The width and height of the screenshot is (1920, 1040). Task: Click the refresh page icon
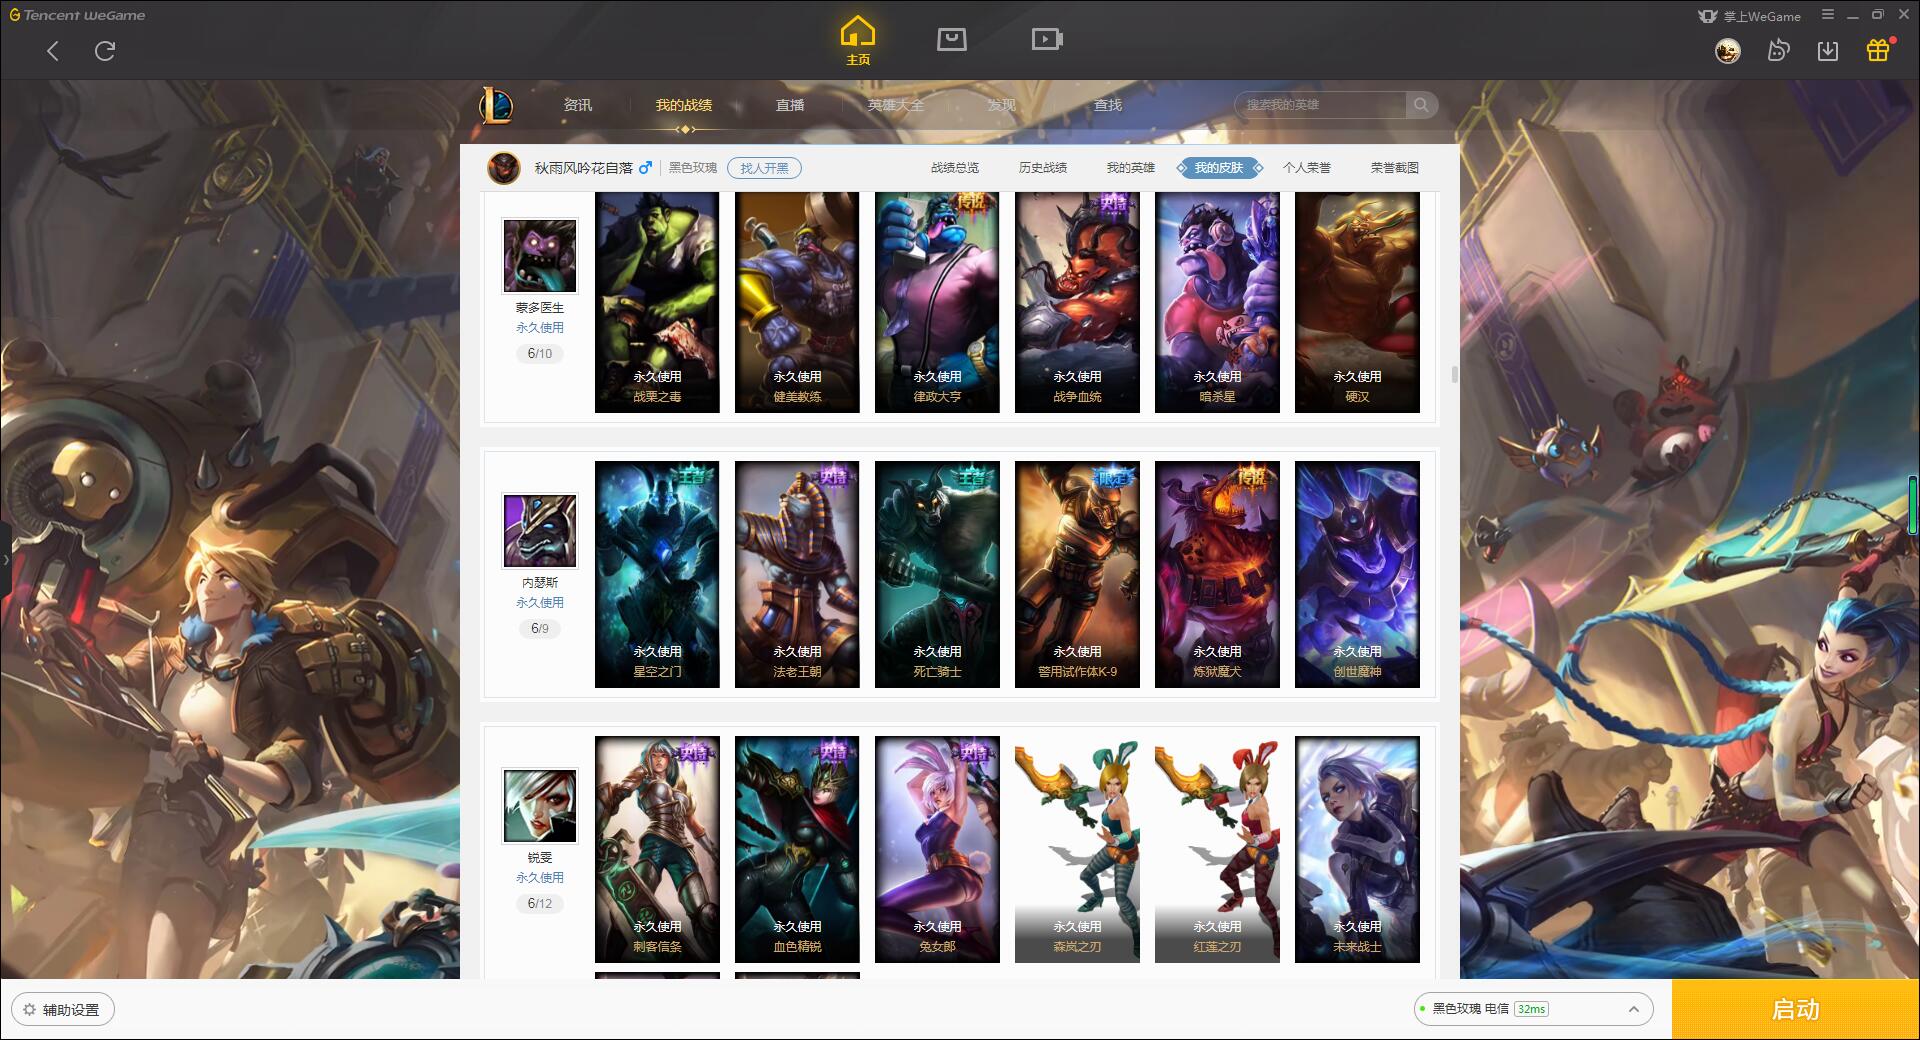[x=105, y=50]
